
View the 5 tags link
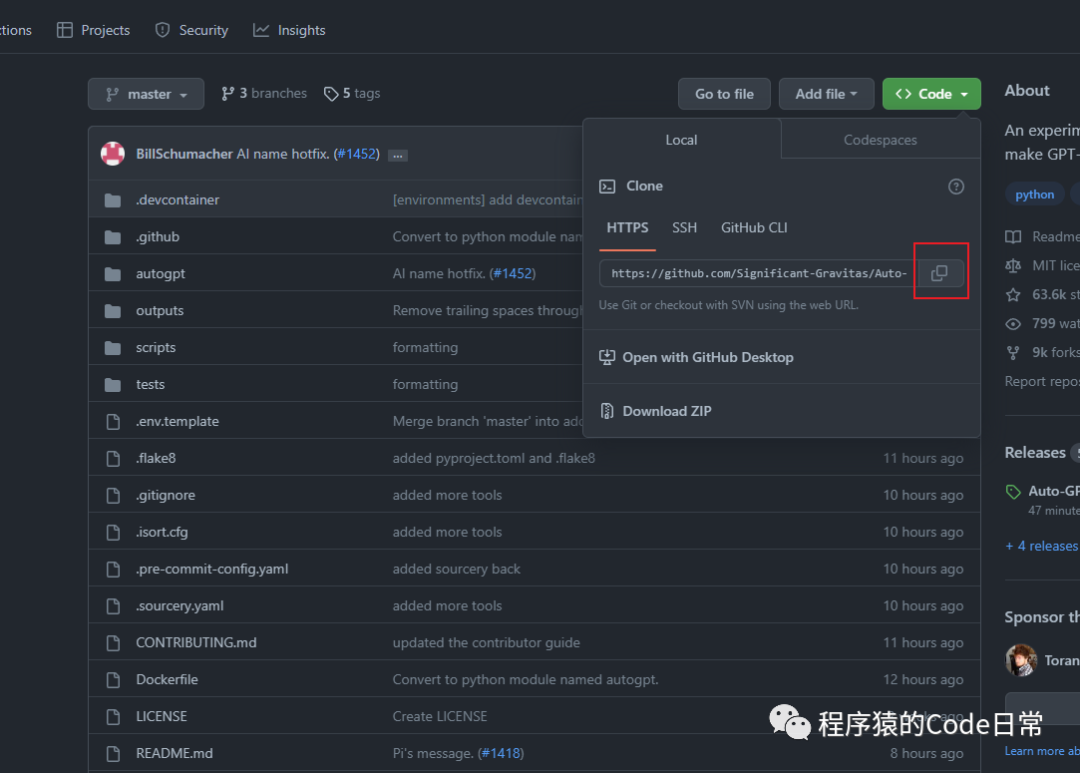352,94
